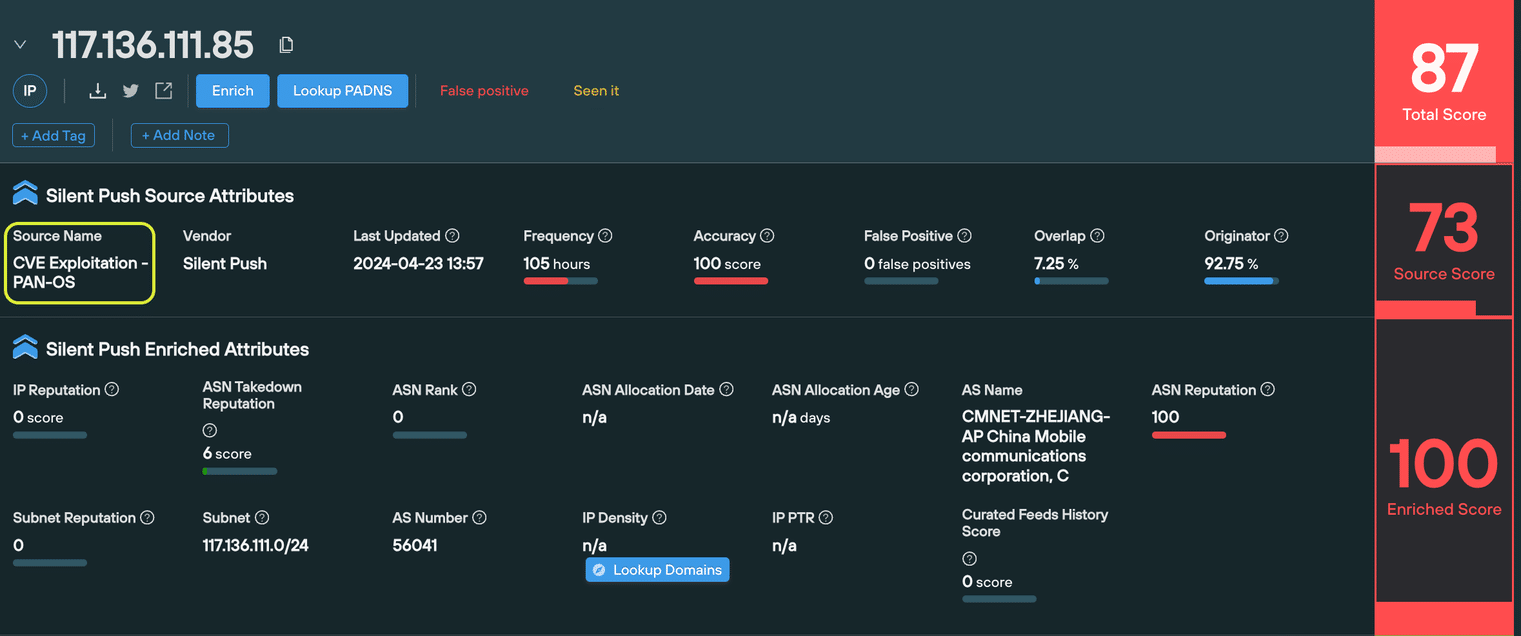The width and height of the screenshot is (1521, 636).
Task: Click the Frequency 105 hours bar
Action: tap(560, 282)
